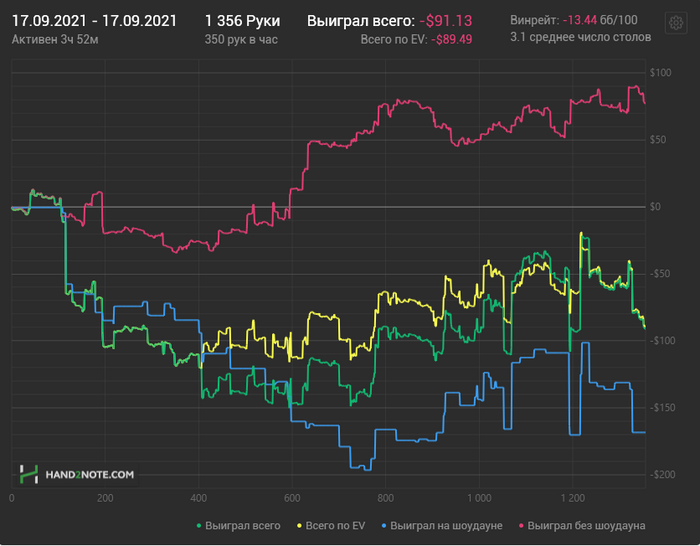Click the $0 label on the Y axis
This screenshot has height=546, width=700.
click(655, 207)
